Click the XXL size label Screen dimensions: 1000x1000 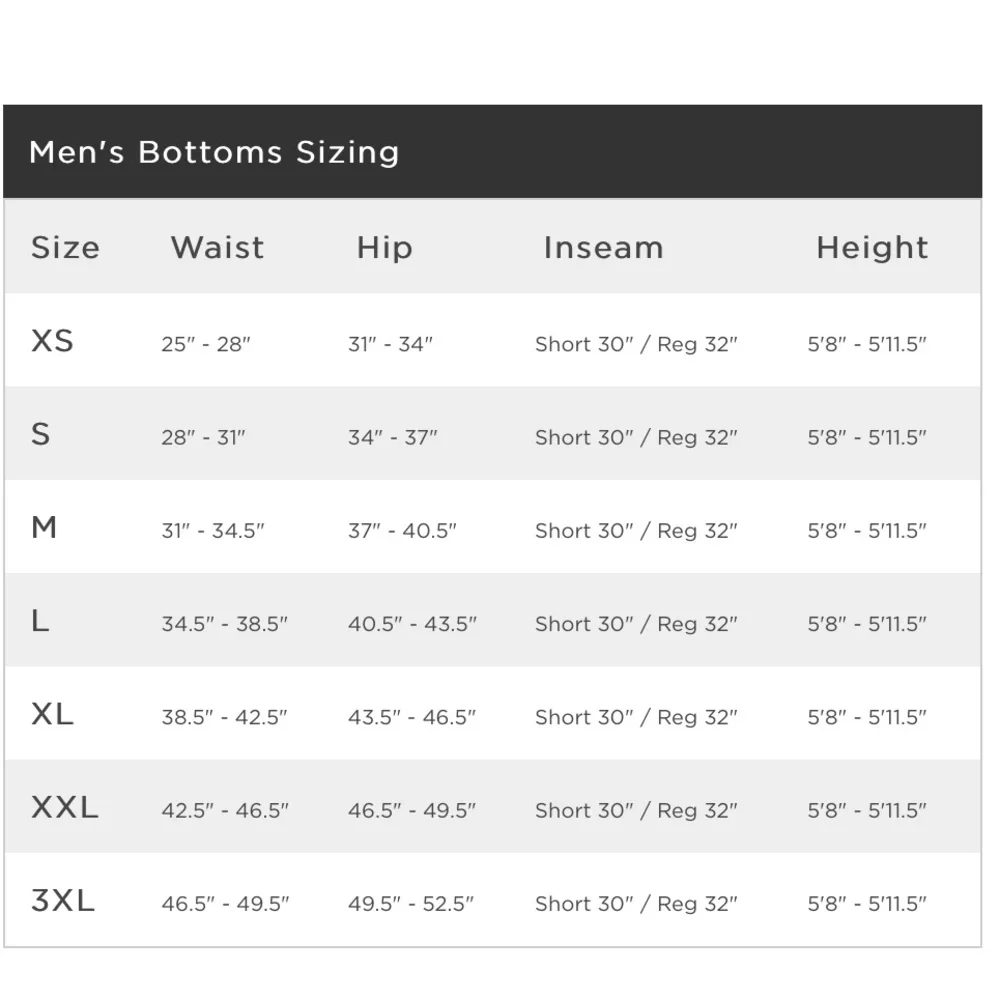[x=65, y=807]
